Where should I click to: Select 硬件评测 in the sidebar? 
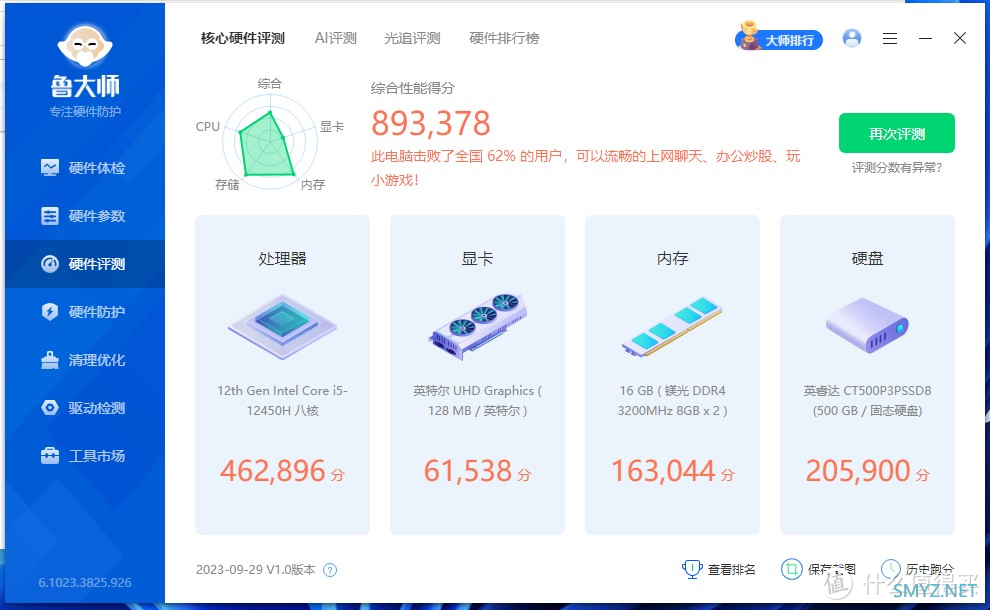coord(85,264)
